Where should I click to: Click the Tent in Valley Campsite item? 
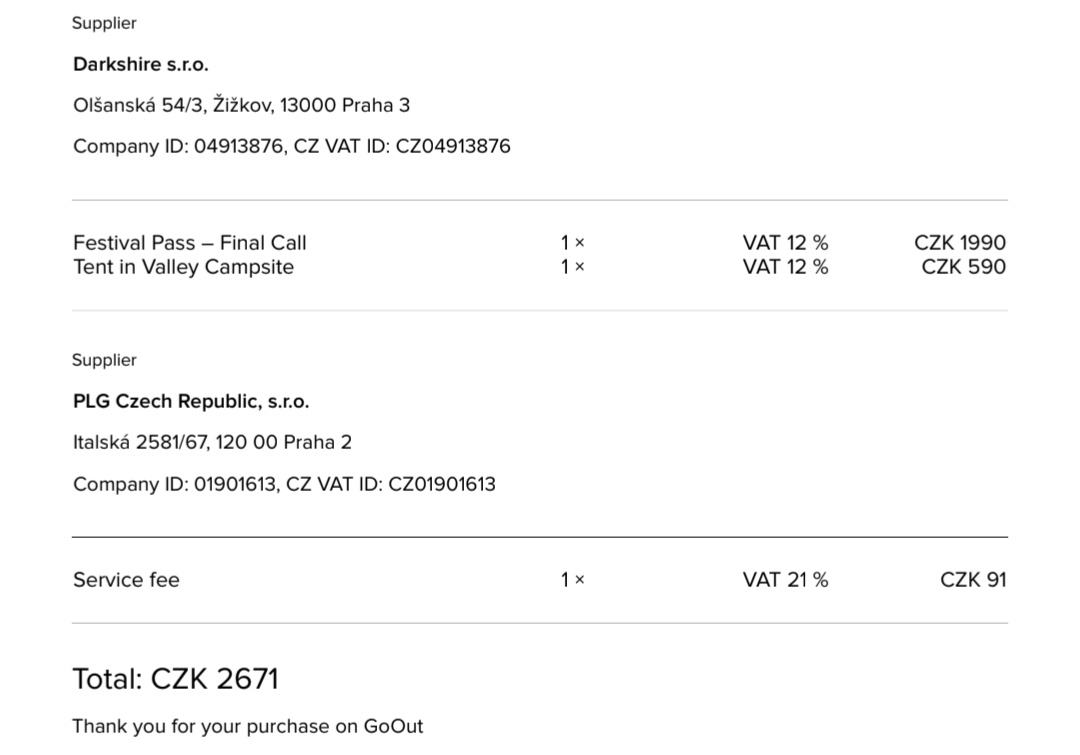(x=183, y=267)
